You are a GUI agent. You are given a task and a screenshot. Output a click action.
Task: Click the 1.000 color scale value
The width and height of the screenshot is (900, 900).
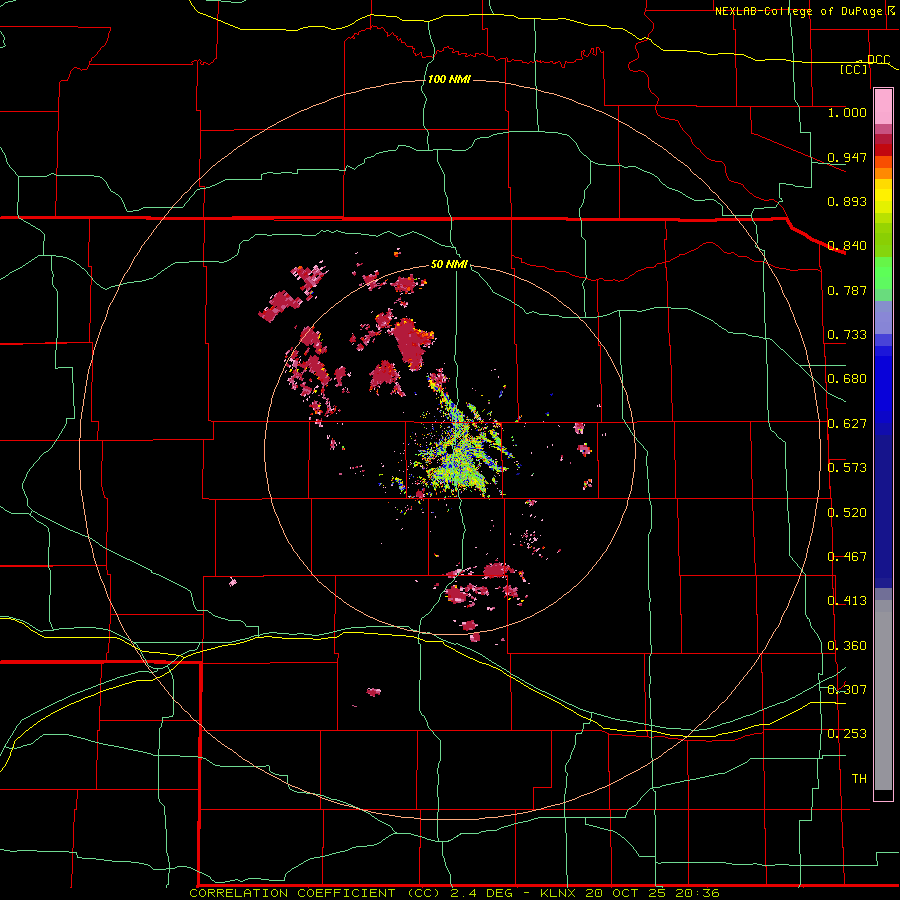[x=847, y=112]
